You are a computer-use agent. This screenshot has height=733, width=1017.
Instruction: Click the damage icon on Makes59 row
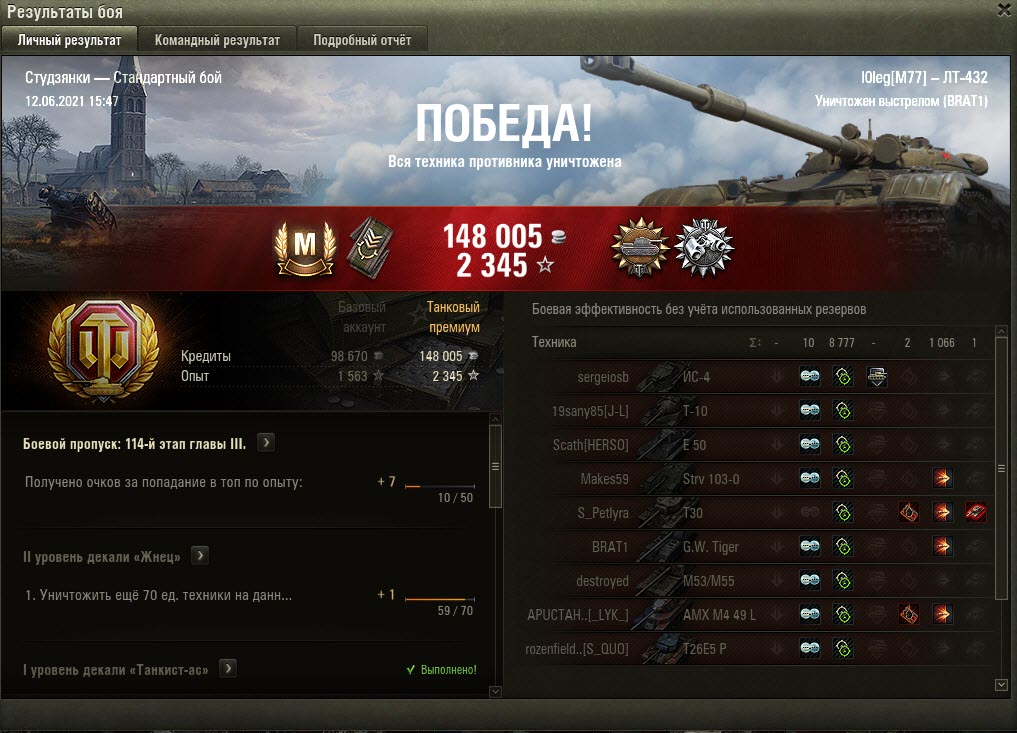[942, 479]
